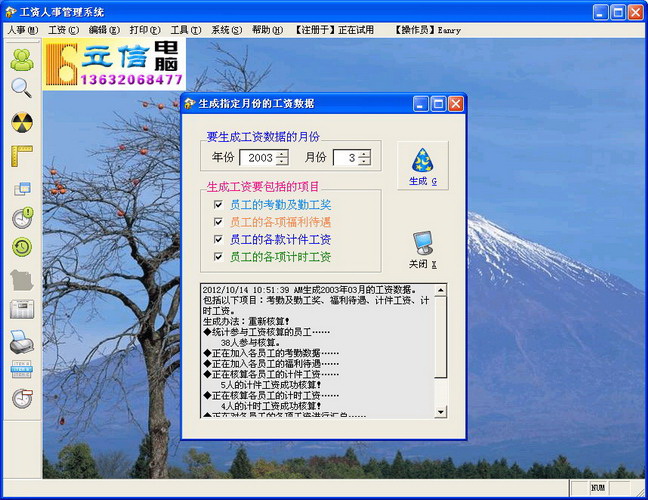
Task: Click the gray folder-shaped sidebar icon
Action: 22,280
